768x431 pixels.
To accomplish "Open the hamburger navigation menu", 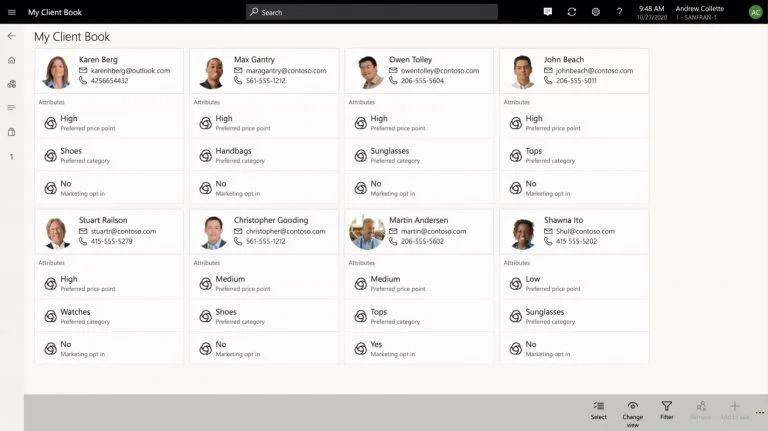I will (x=11, y=12).
